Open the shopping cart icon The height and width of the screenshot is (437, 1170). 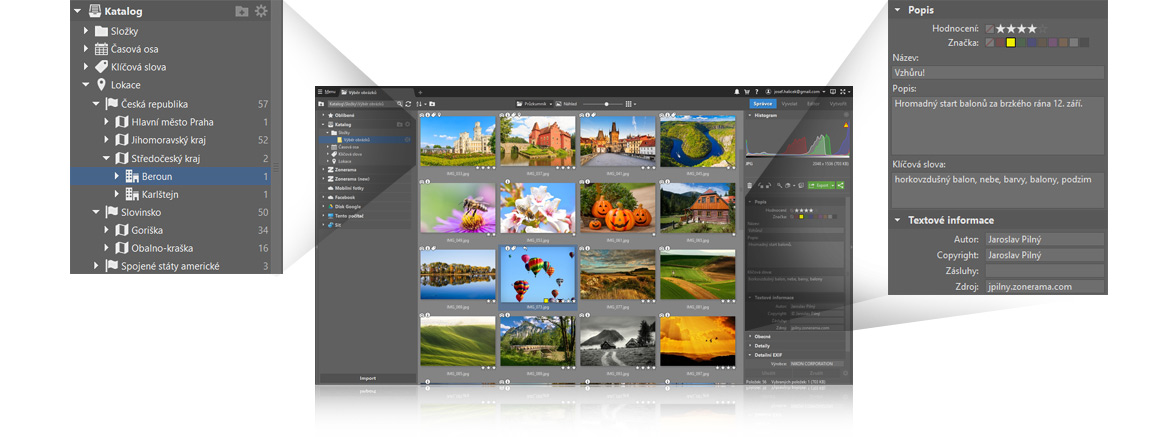747,92
